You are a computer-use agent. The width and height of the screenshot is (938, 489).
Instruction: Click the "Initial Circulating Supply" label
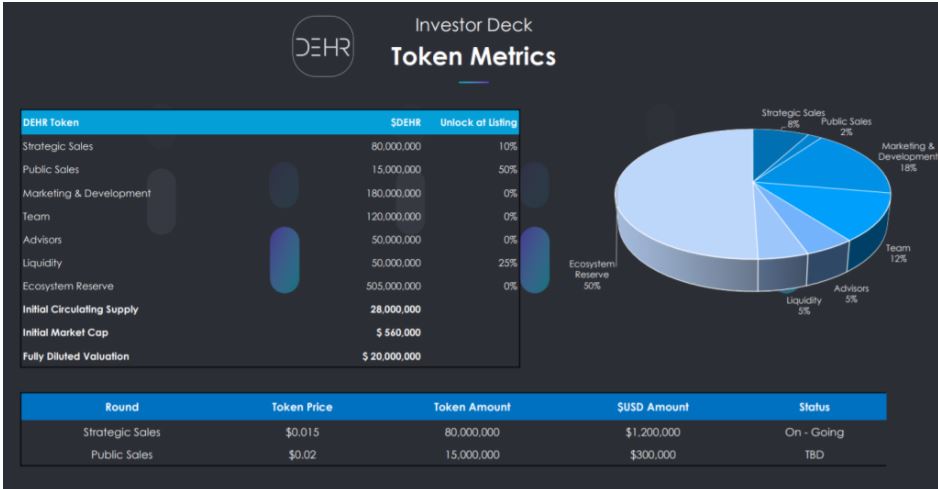point(80,309)
